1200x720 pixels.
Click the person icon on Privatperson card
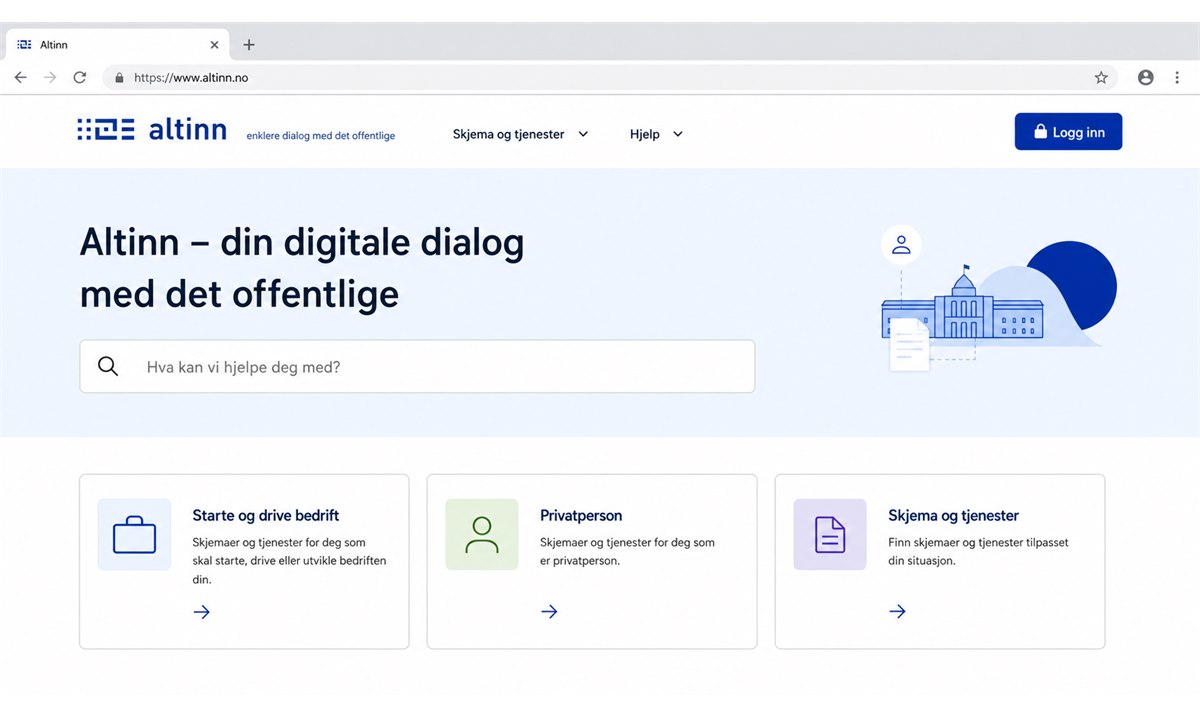[482, 535]
